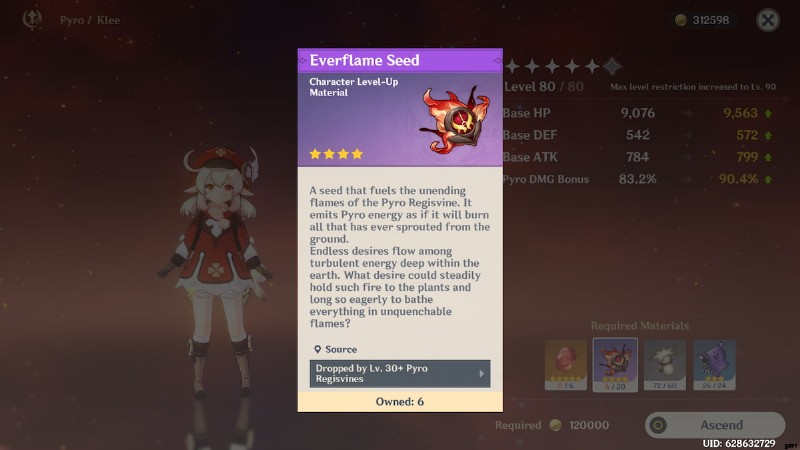This screenshot has width=800, height=450.
Task: Click the Ascend button
Action: (x=714, y=425)
